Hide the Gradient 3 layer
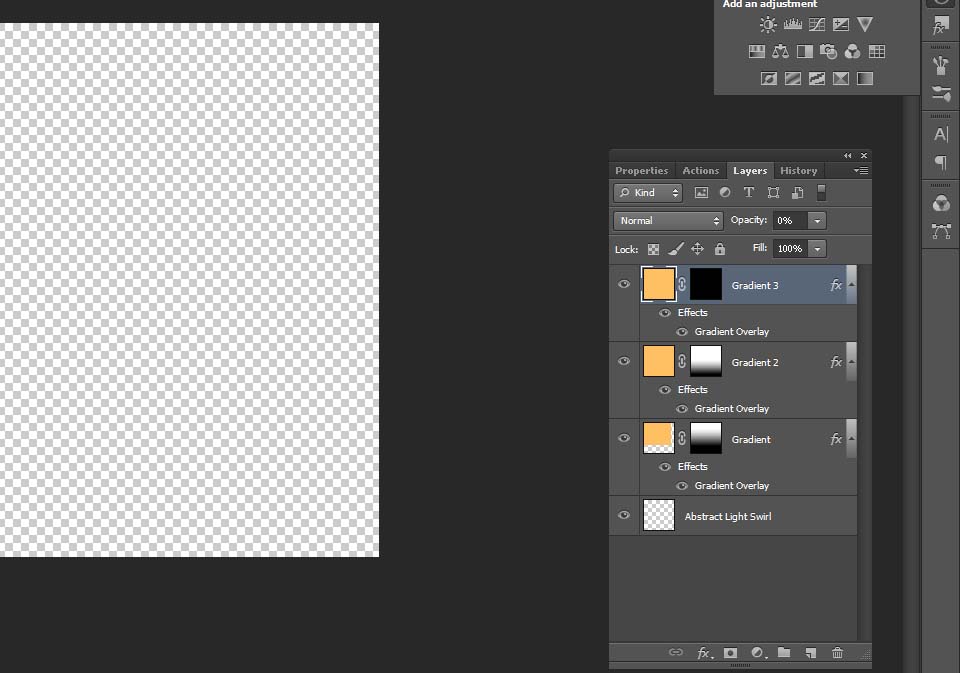The image size is (960, 673). coord(624,285)
